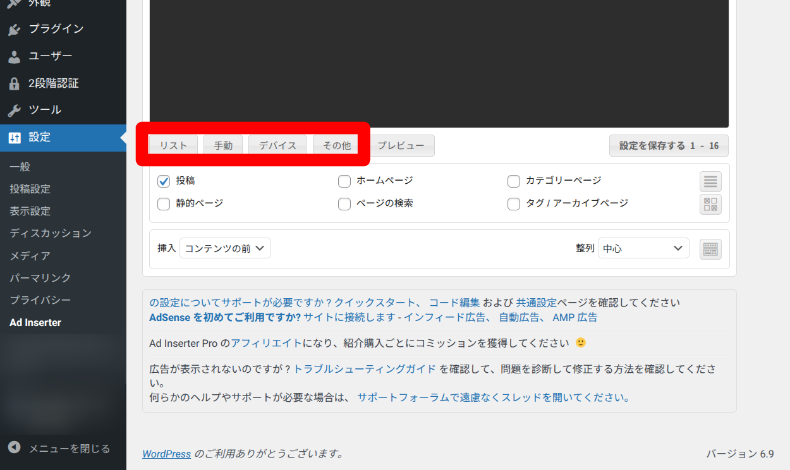Viewport: 790px width, 470px height.
Task: Select the その他 button
Action: point(336,146)
